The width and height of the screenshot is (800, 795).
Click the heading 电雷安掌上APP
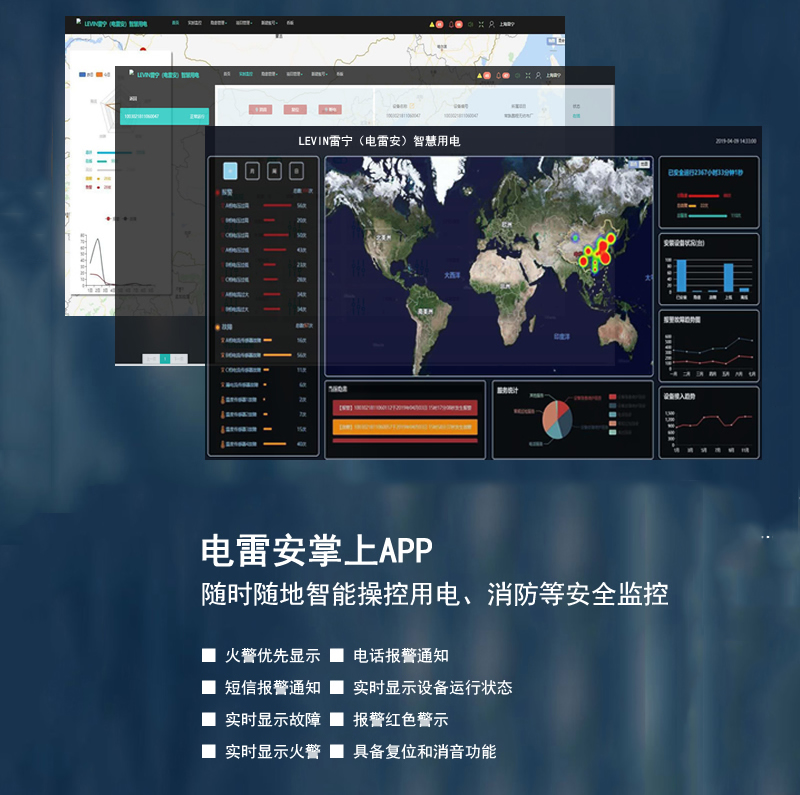pyautogui.click(x=317, y=551)
